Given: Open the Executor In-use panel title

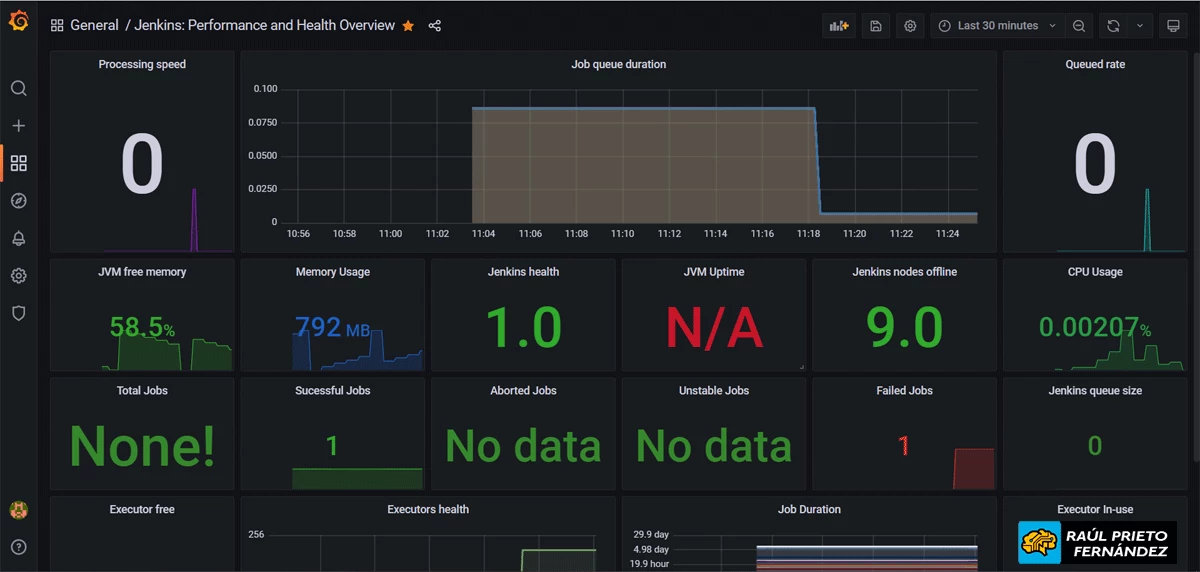Looking at the screenshot, I should pos(1095,510).
